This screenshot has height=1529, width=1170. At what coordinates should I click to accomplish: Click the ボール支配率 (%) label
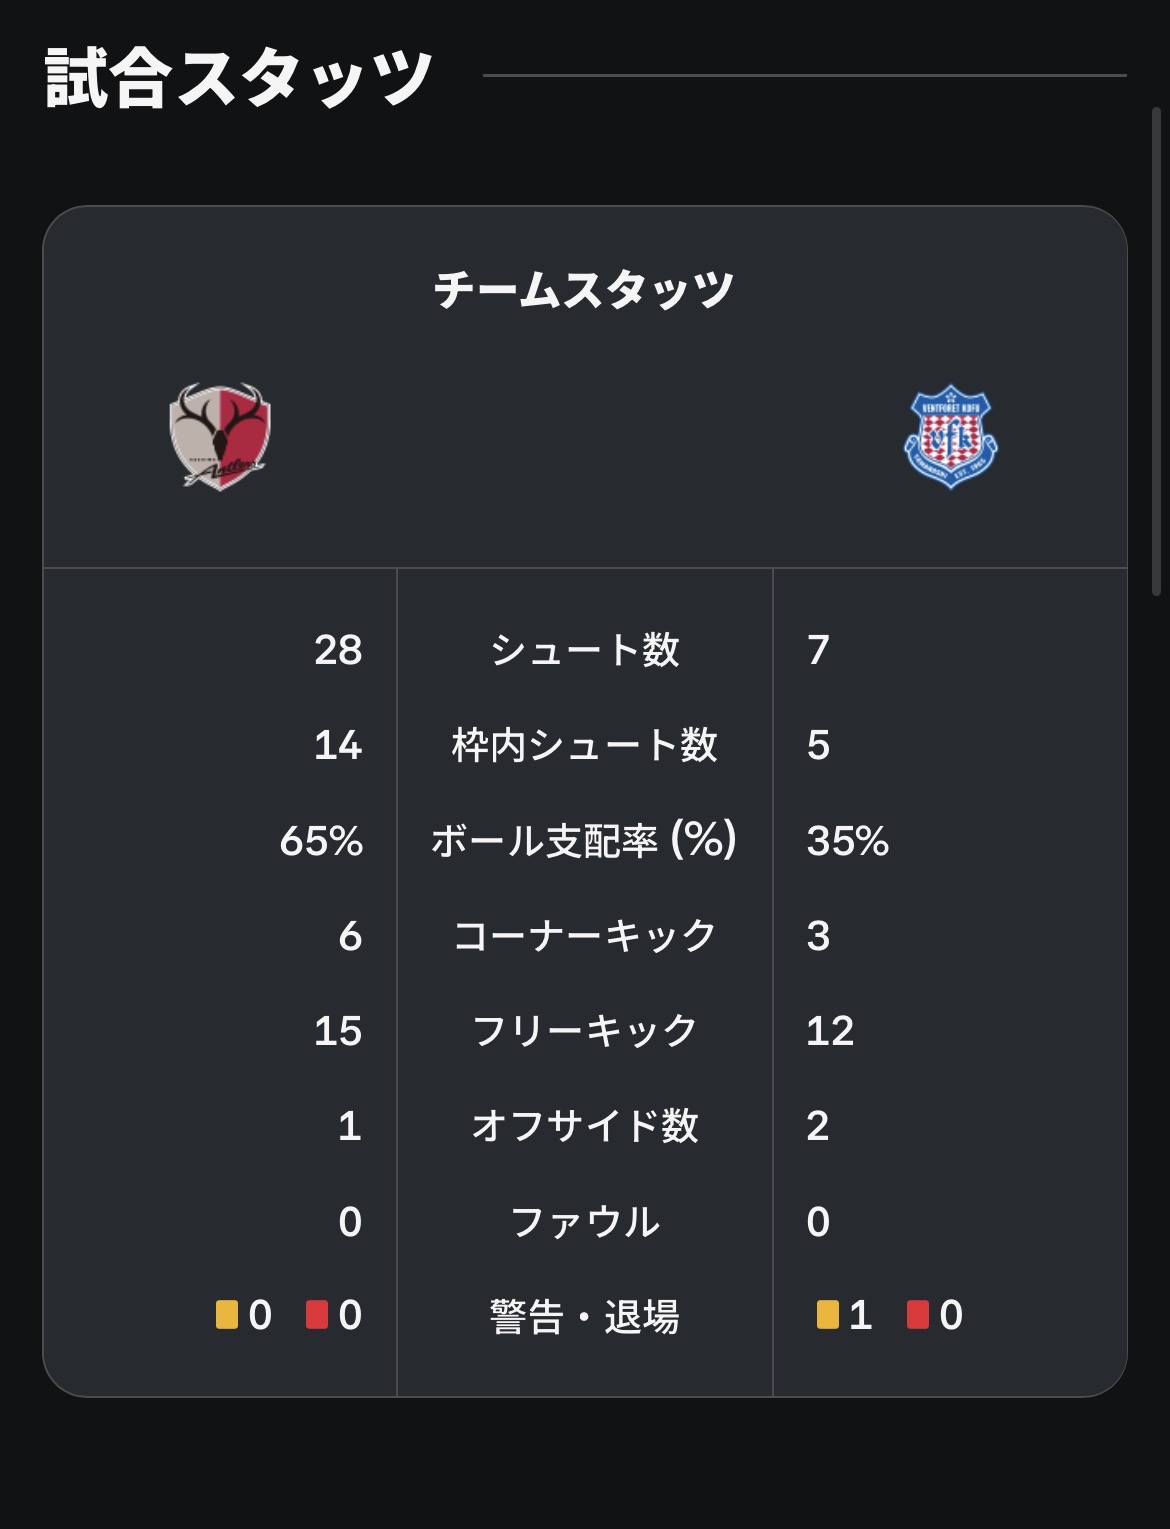(585, 840)
